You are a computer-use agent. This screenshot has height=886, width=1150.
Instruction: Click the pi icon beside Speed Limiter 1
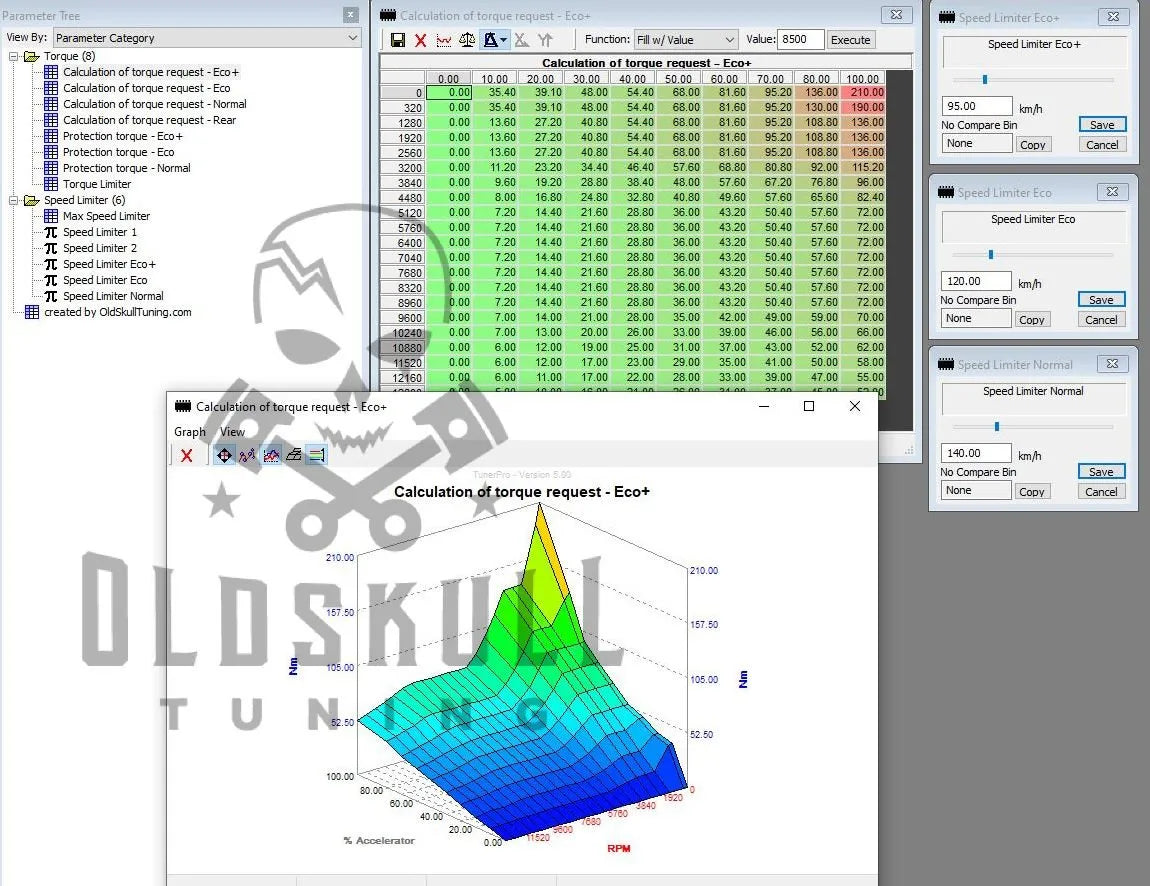click(51, 232)
